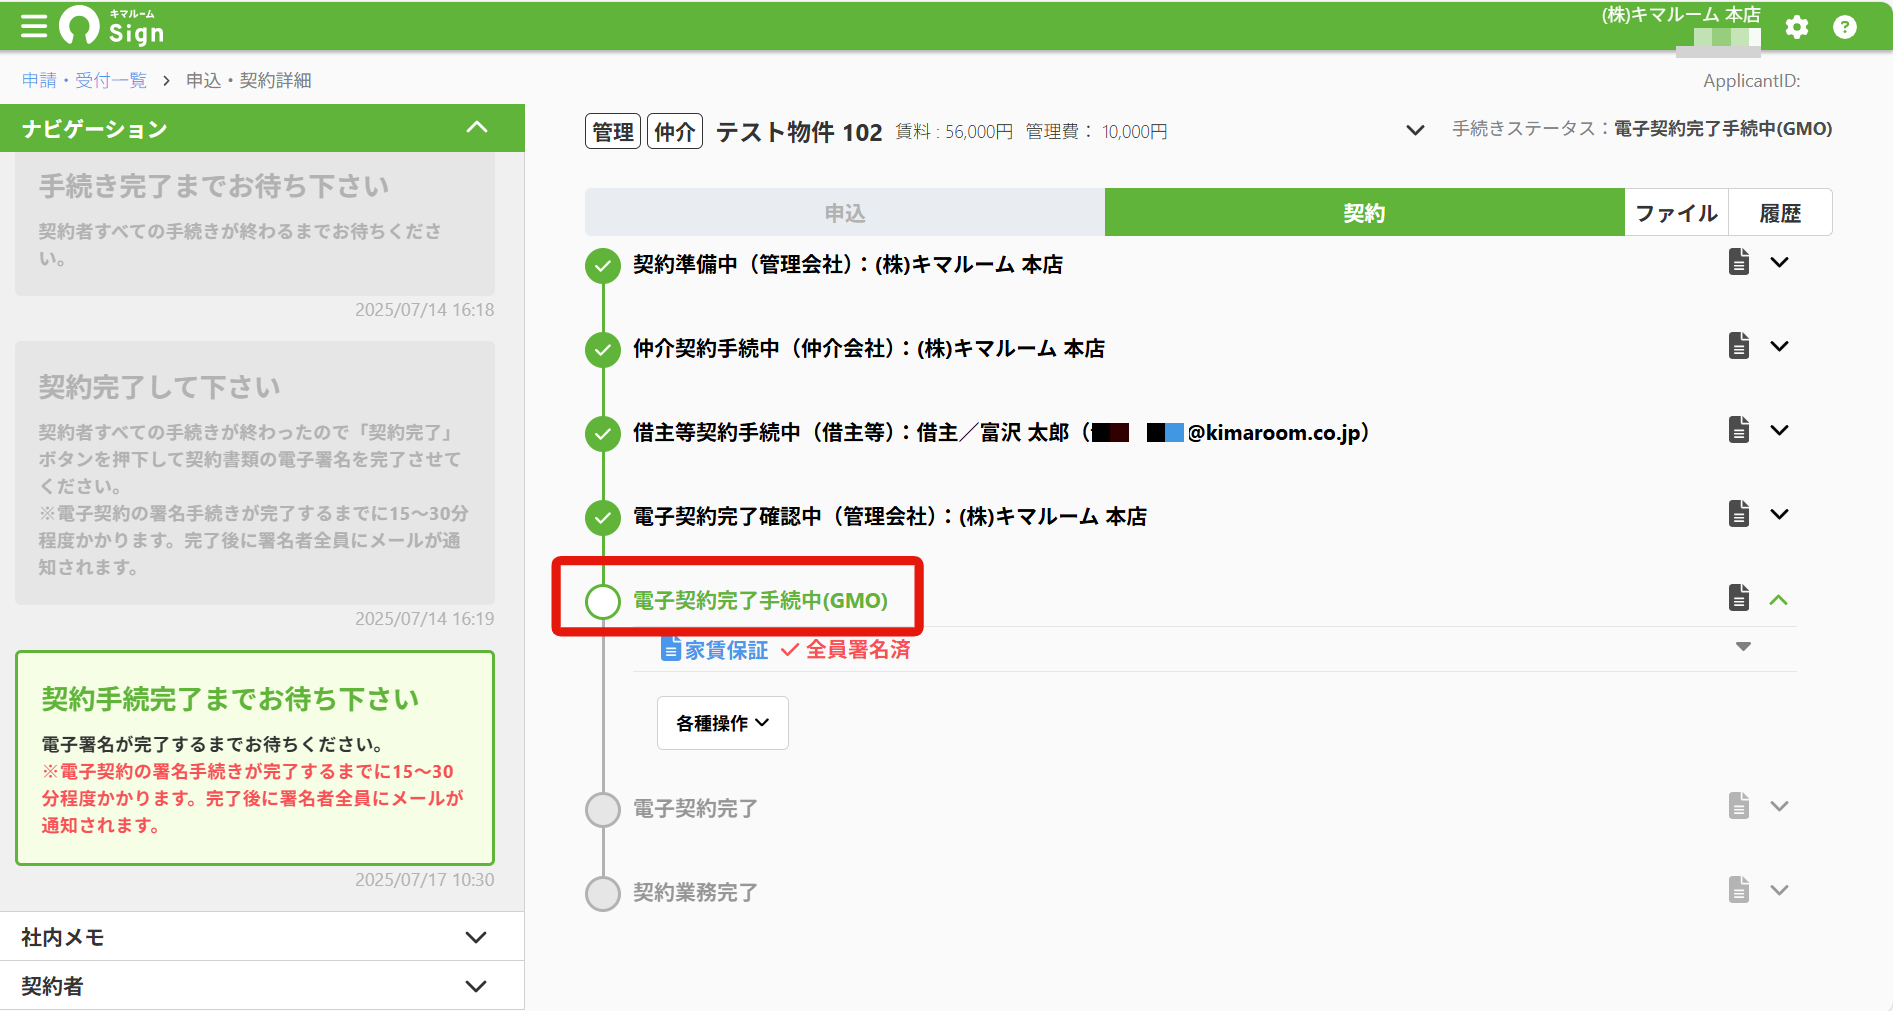Open document icon for 借主等契約手続中 row

(1739, 430)
